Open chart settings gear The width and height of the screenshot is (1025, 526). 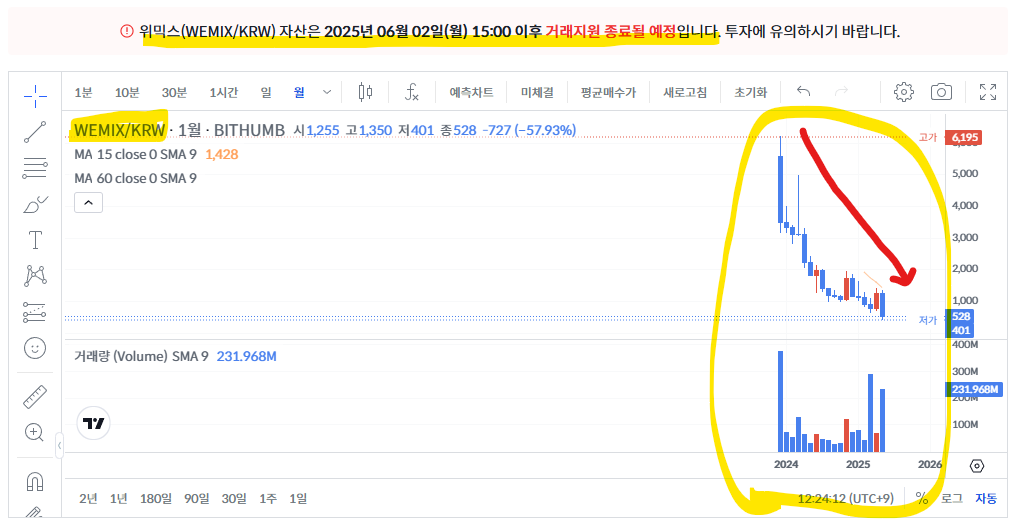pyautogui.click(x=903, y=92)
